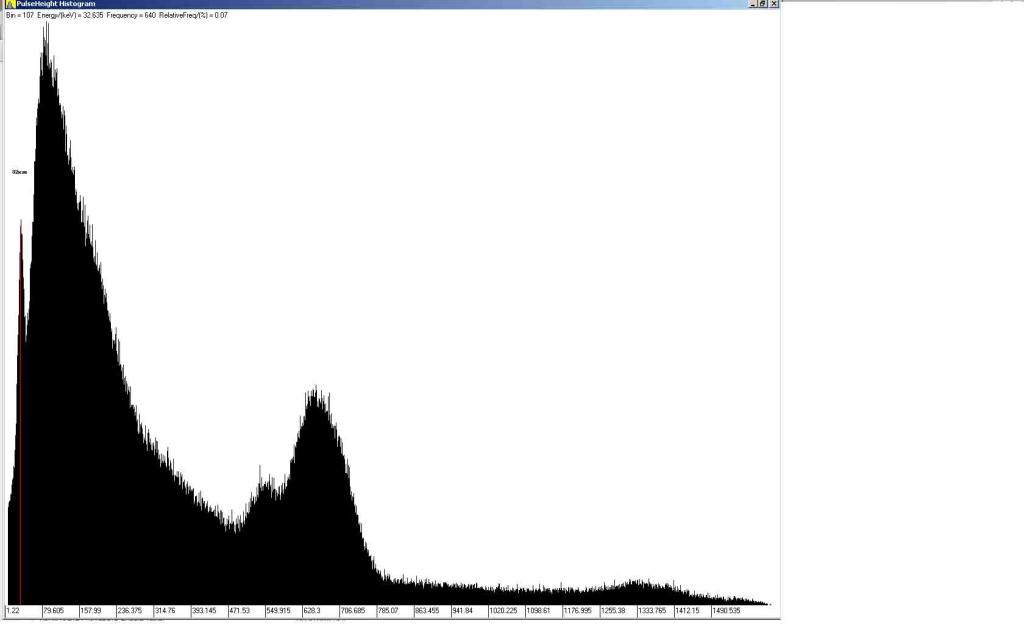Close the PulseHeight Histogram window
The image size is (1024, 640).
pos(773,4)
